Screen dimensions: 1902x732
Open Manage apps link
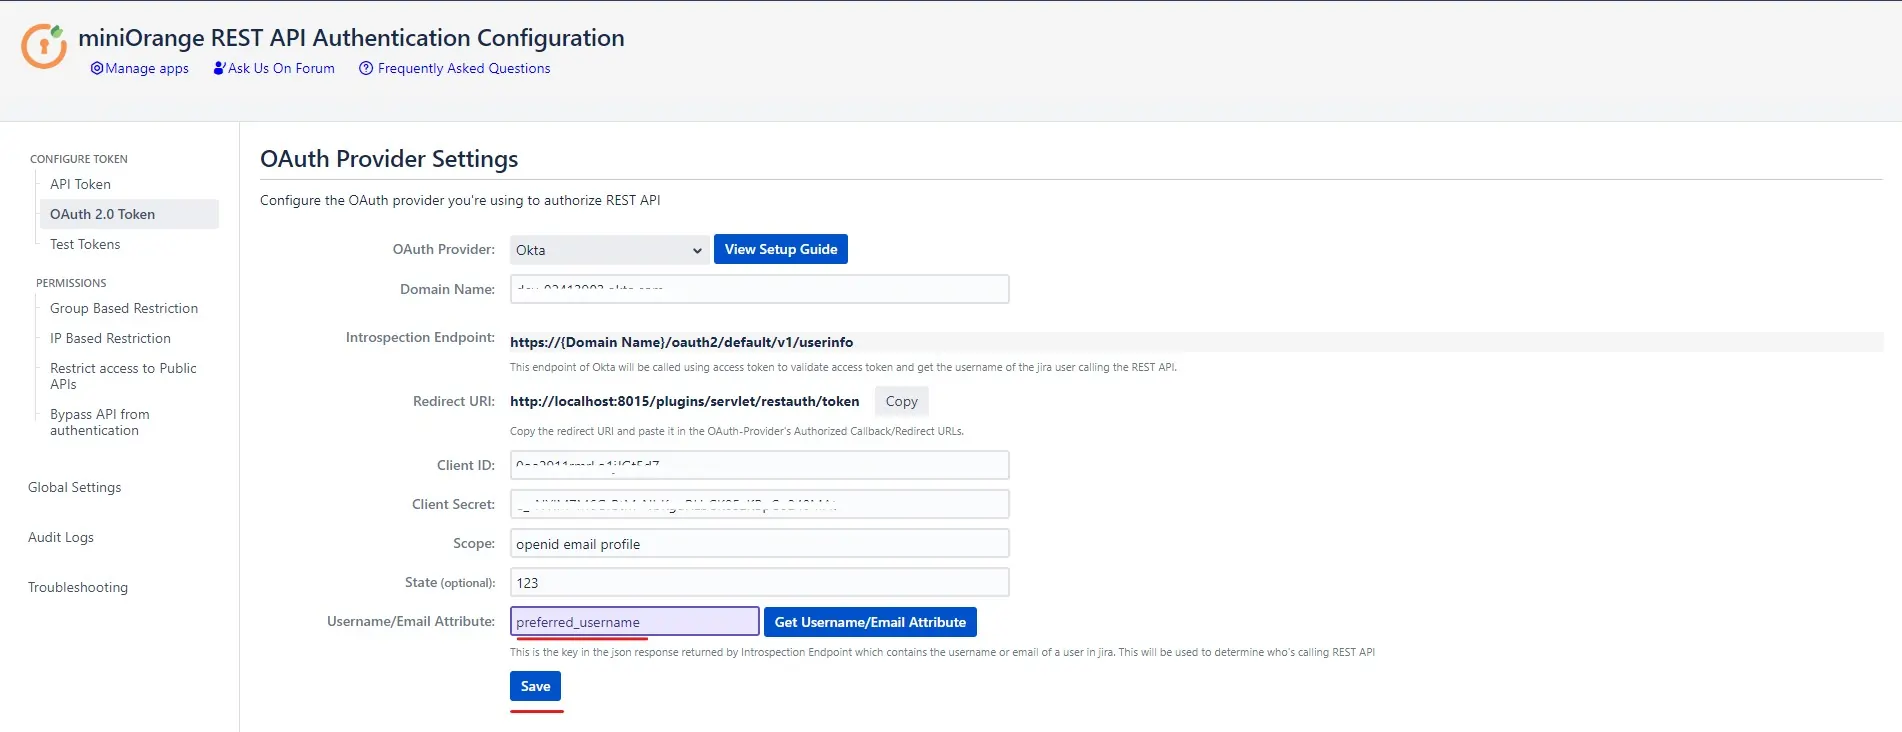(147, 68)
